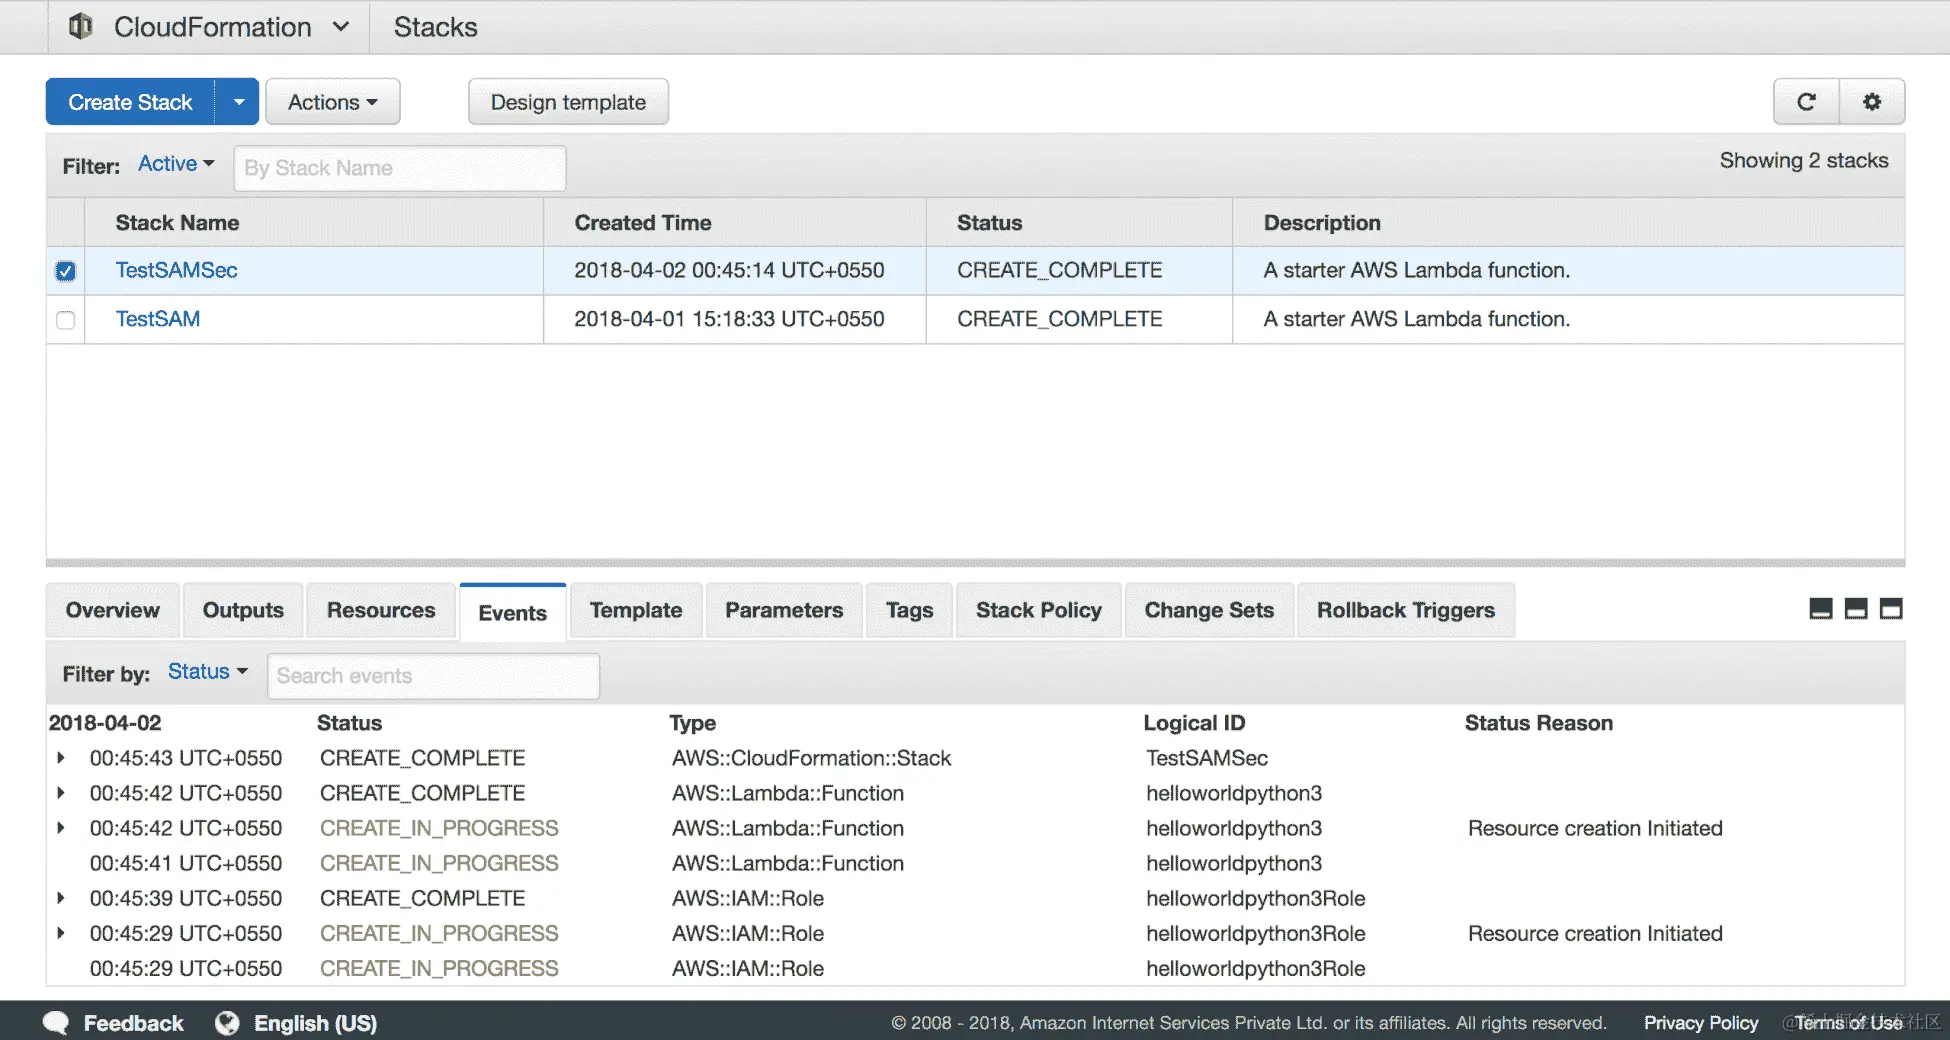The image size is (1950, 1040).
Task: Click the TestSAMSec logical ID in the events list
Action: click(1207, 758)
